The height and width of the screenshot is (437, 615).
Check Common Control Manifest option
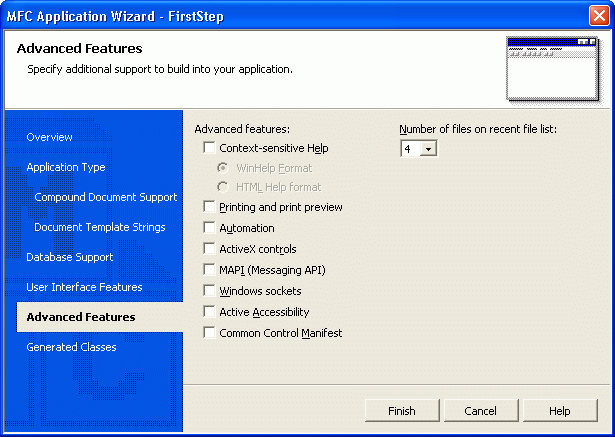(209, 333)
